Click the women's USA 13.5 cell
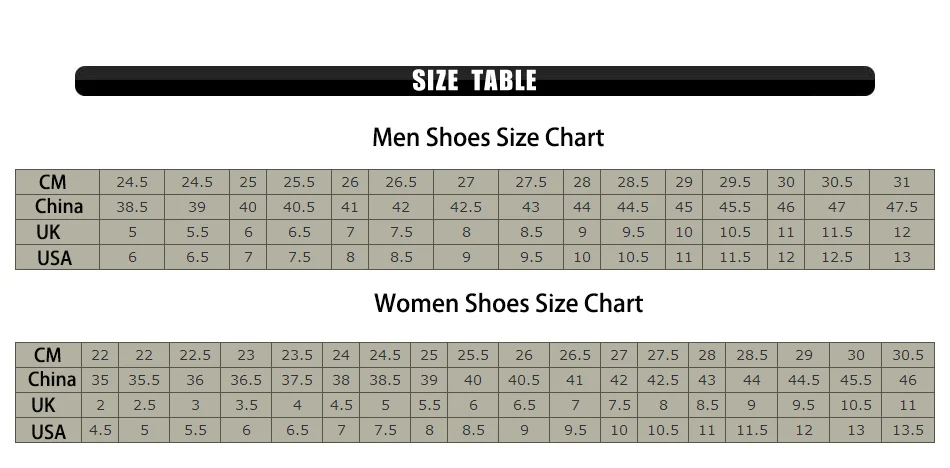 (x=908, y=431)
